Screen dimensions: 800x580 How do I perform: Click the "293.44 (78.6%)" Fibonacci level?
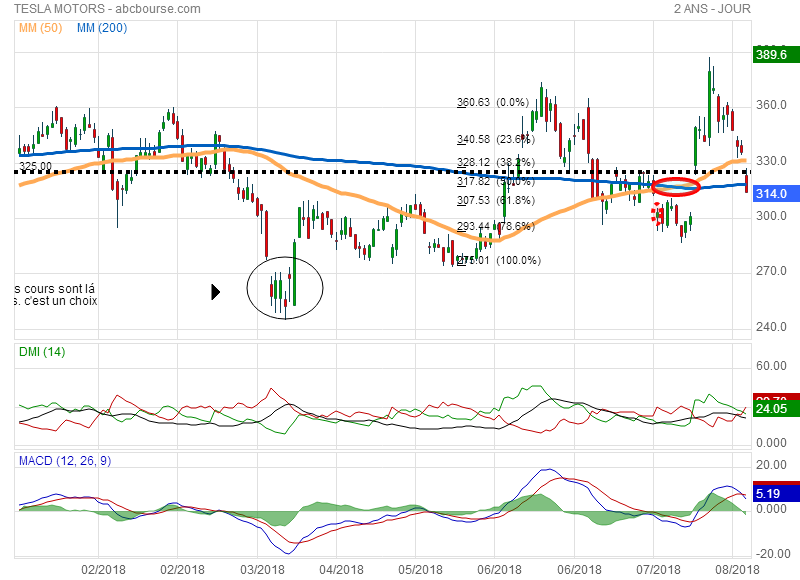click(x=496, y=226)
